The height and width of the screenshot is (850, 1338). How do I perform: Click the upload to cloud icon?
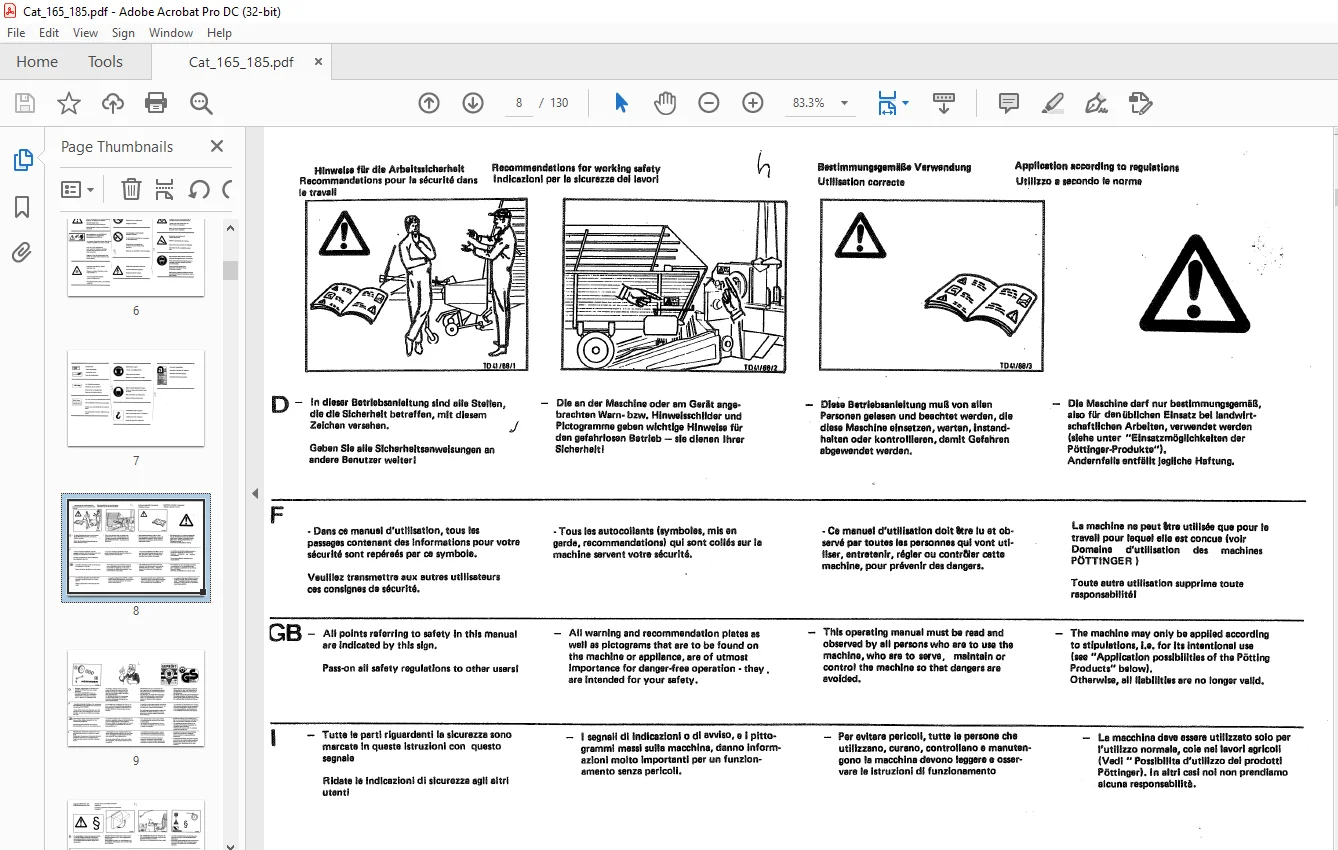pyautogui.click(x=113, y=103)
